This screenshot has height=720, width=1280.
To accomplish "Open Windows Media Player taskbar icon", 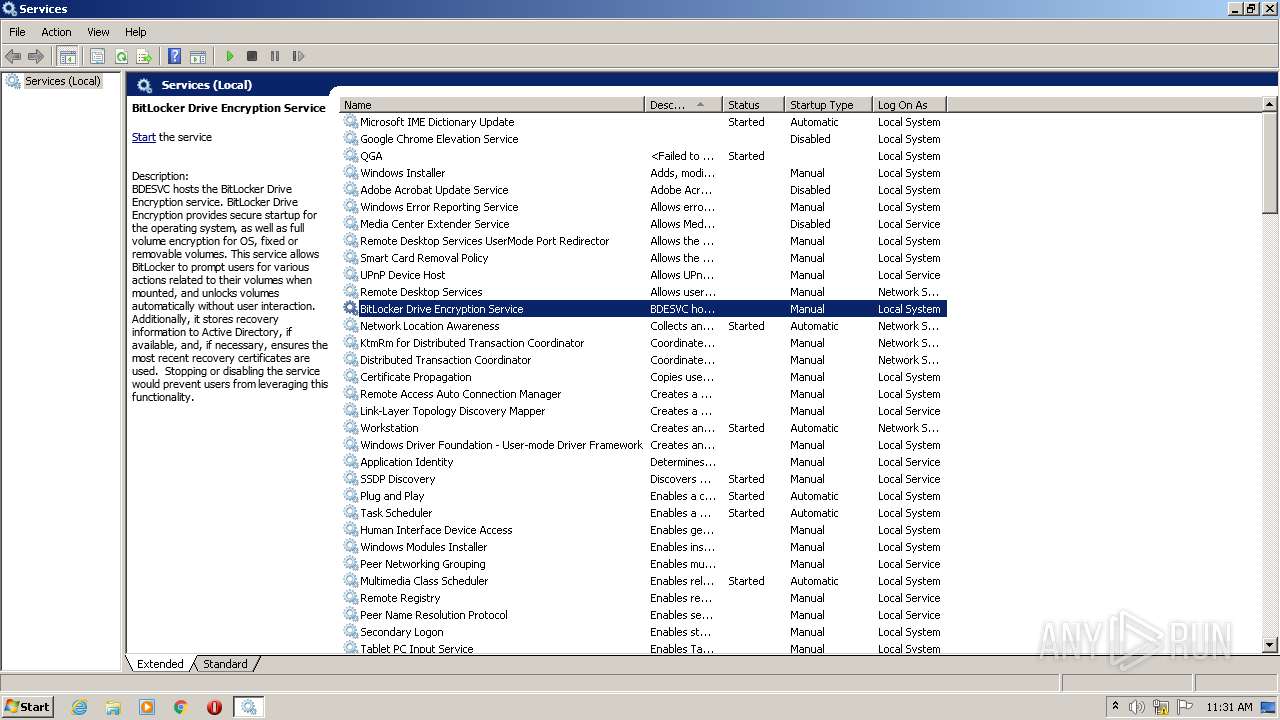I will pyautogui.click(x=147, y=707).
